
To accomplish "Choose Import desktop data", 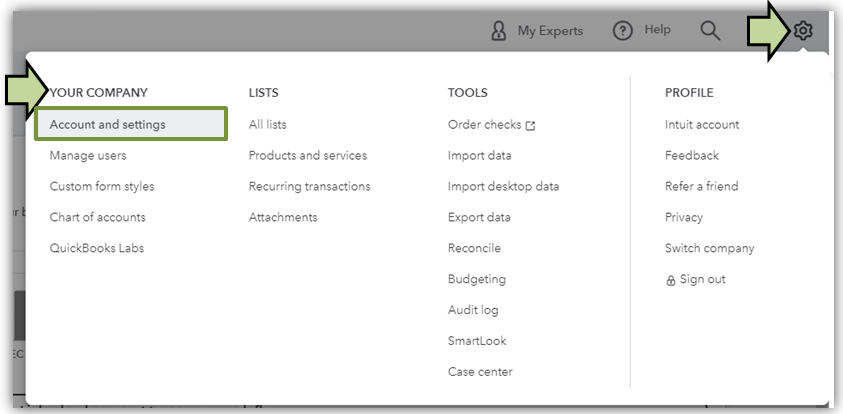I will coord(503,187).
